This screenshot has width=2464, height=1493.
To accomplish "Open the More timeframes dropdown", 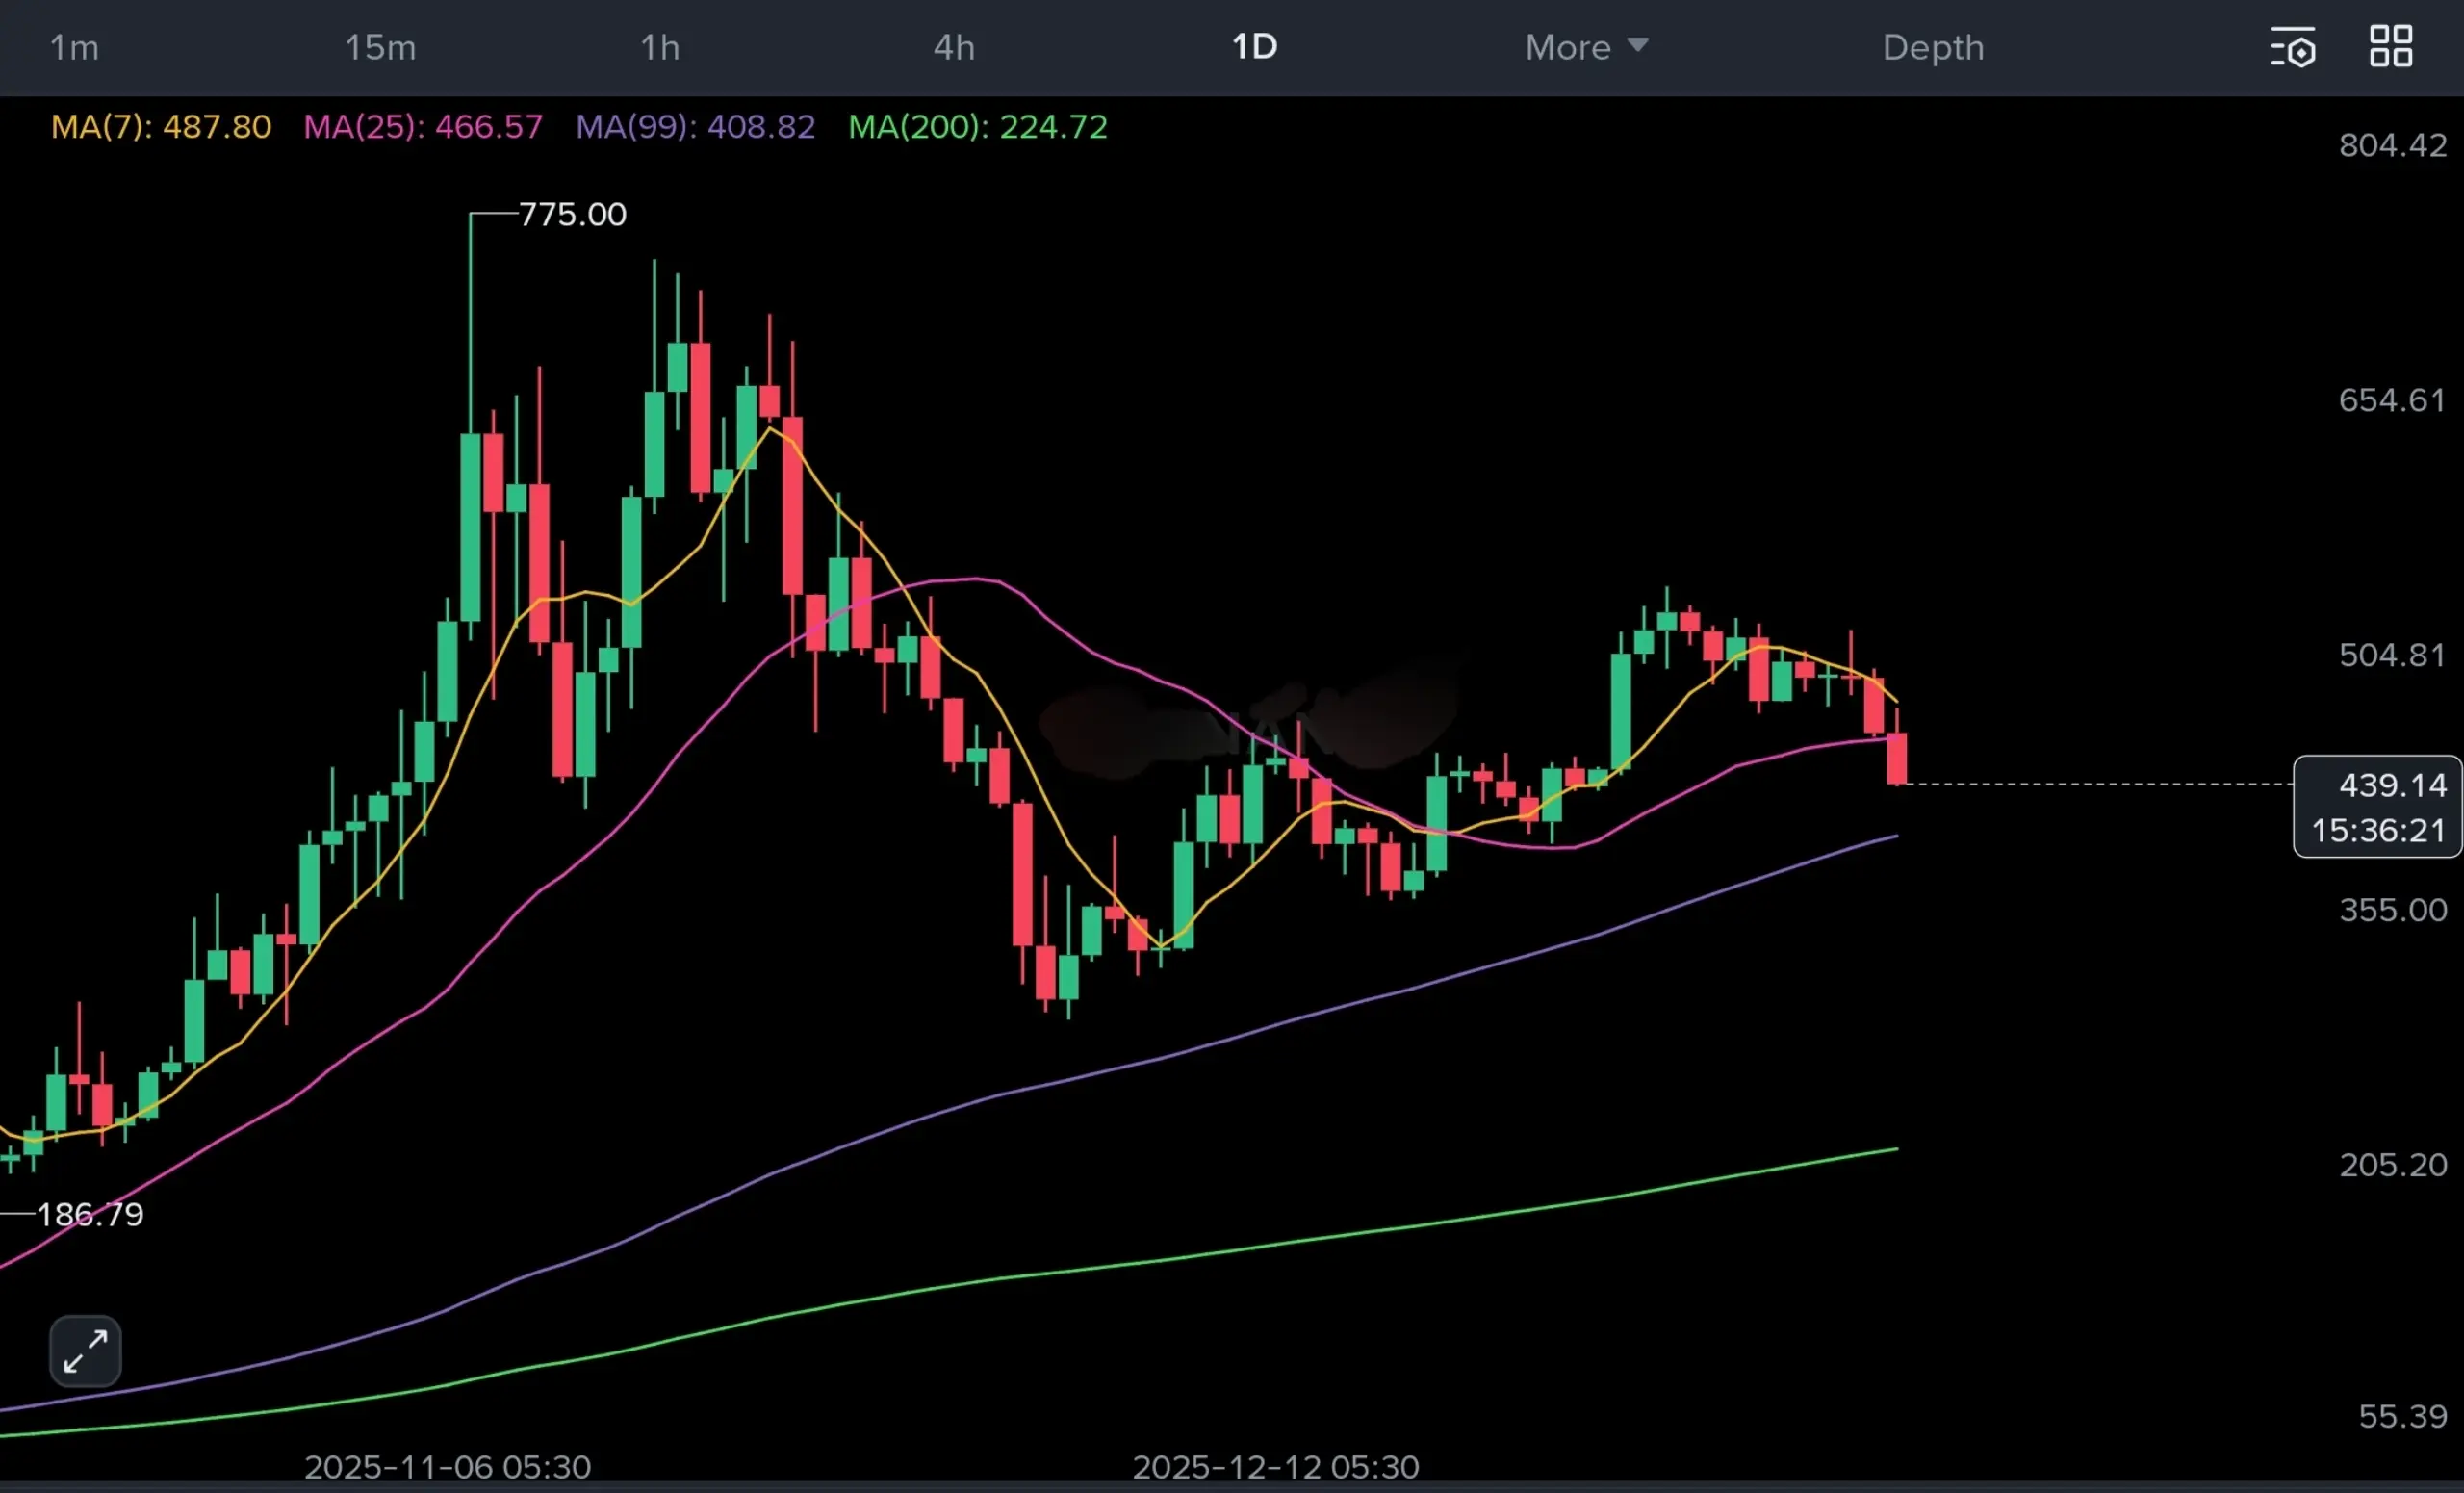I will point(1568,47).
